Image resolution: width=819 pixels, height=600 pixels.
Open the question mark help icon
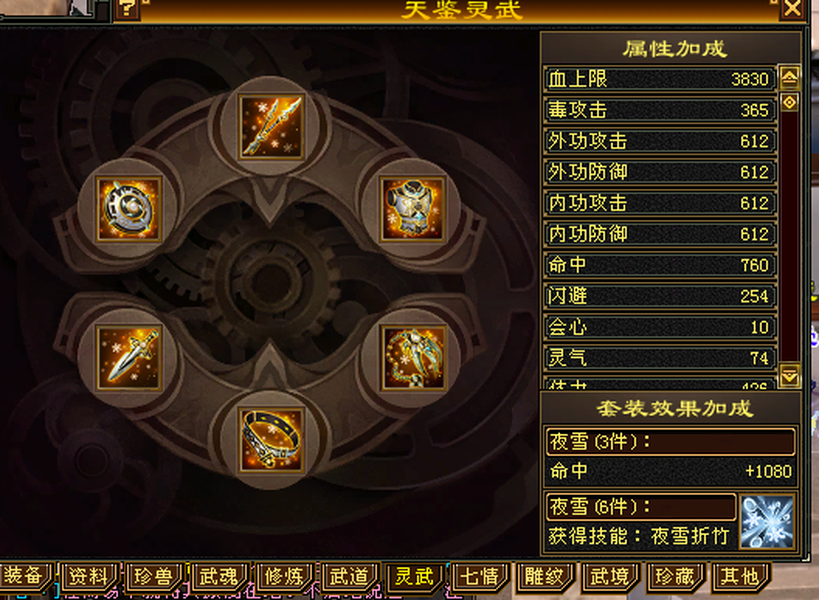pos(127,9)
